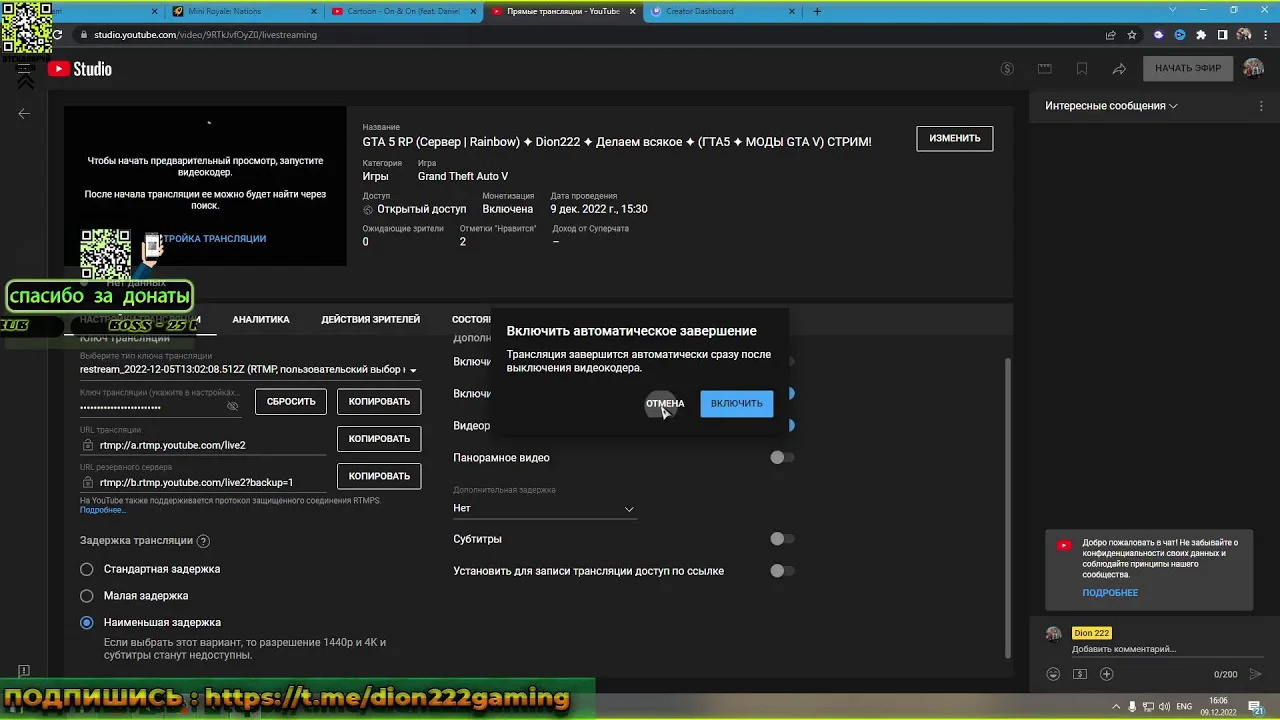This screenshot has height=720, width=1280.
Task: Expand the Интересные сообщения chat dropdown
Action: (1111, 106)
